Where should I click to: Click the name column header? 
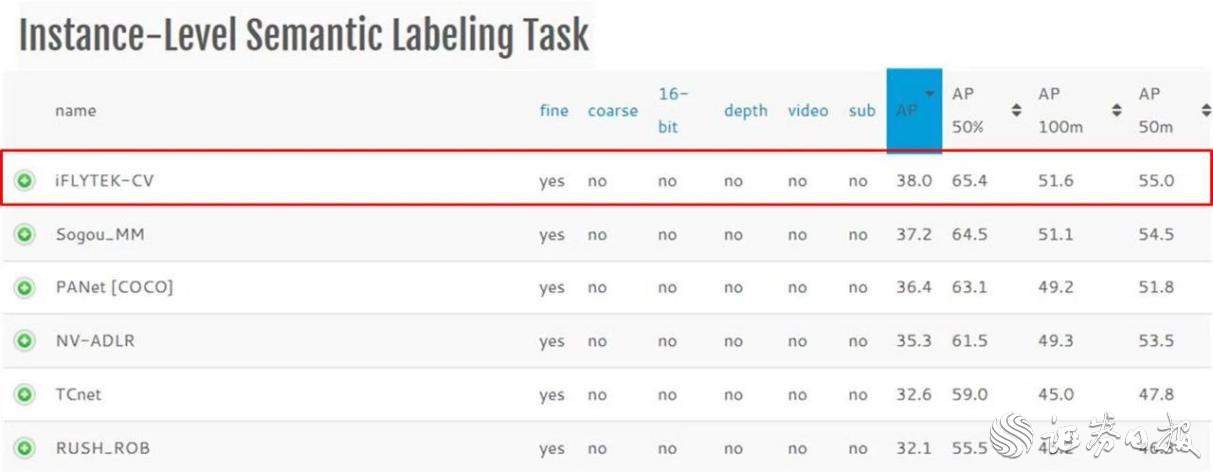click(76, 111)
